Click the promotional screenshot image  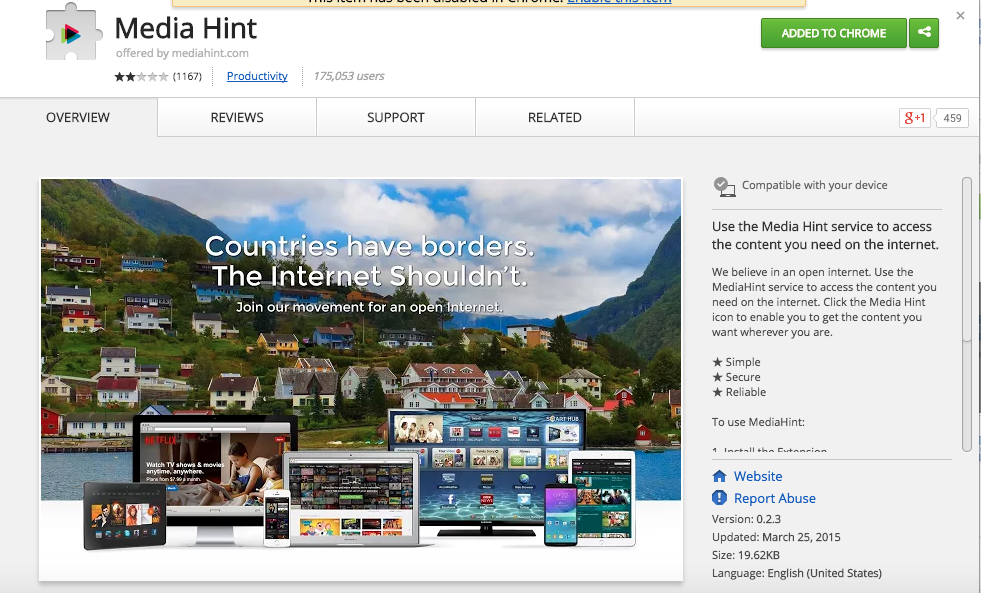coord(361,379)
